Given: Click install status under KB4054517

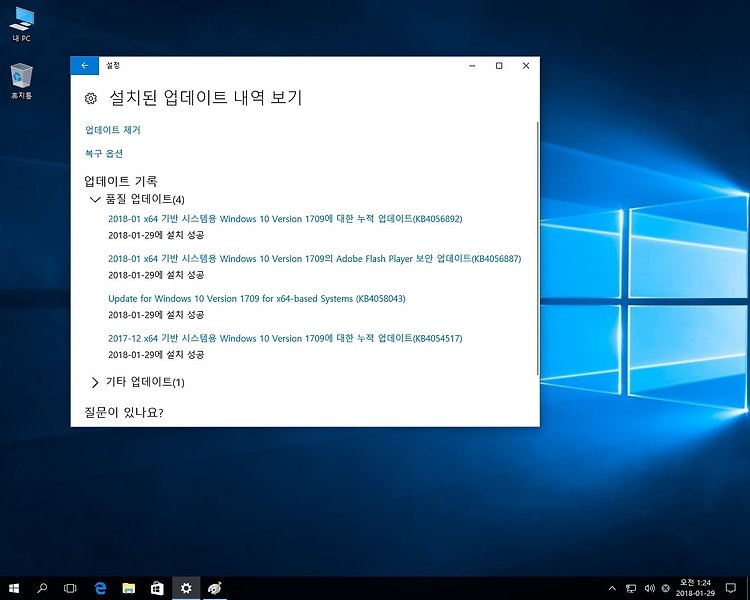Looking at the screenshot, I should (156, 355).
